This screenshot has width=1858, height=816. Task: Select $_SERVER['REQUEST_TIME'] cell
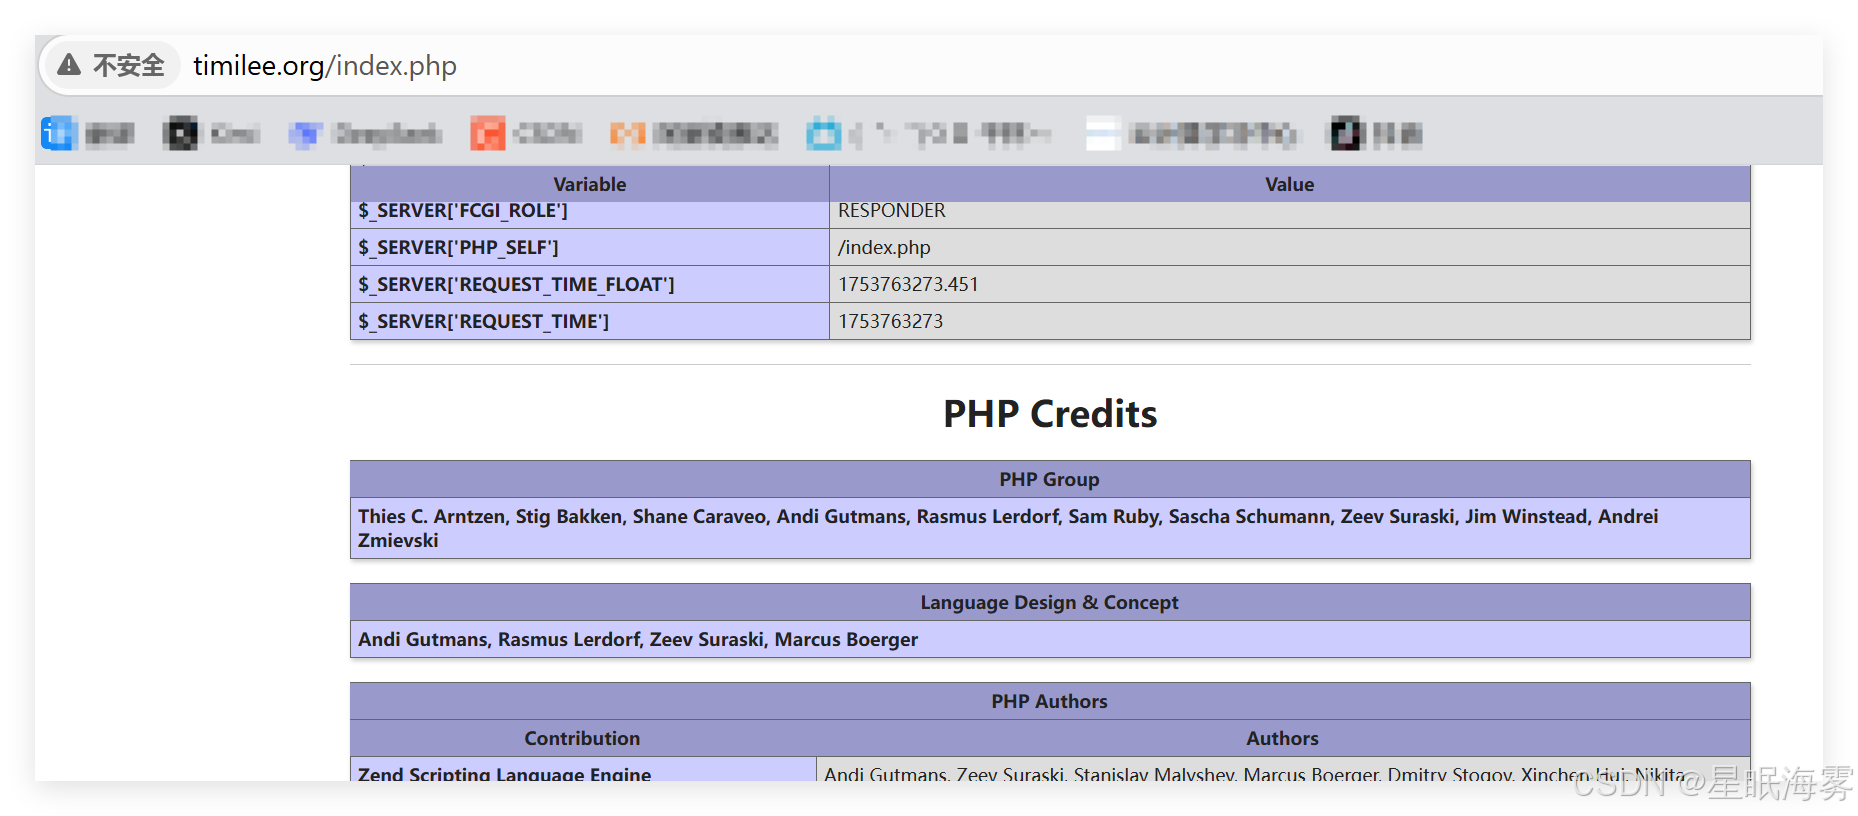click(x=590, y=321)
